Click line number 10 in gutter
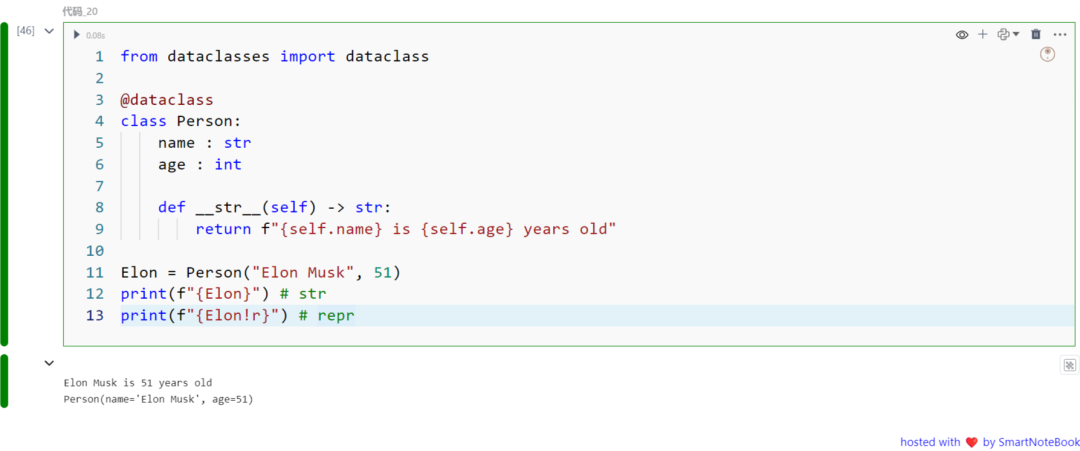The width and height of the screenshot is (1080, 451). (x=95, y=251)
